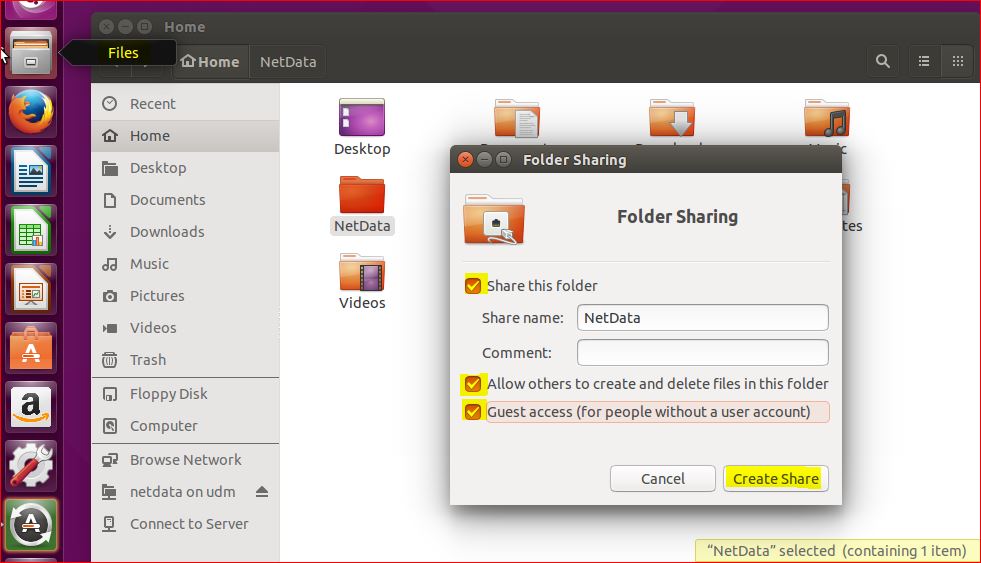981x563 pixels.
Task: Eject the netdata on udm mount
Action: 262,492
